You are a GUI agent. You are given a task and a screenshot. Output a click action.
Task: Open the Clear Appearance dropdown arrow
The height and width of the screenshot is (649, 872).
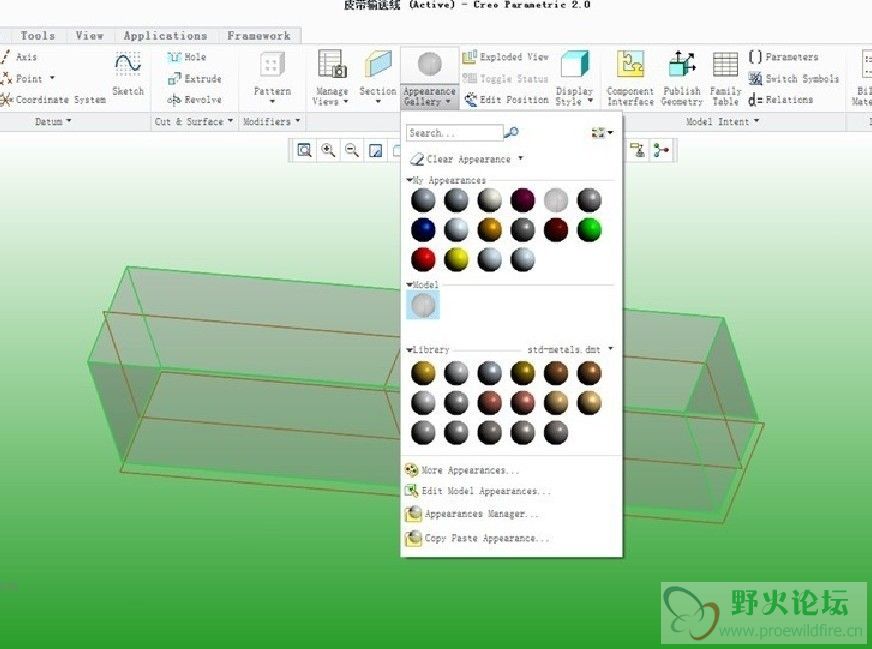point(521,158)
